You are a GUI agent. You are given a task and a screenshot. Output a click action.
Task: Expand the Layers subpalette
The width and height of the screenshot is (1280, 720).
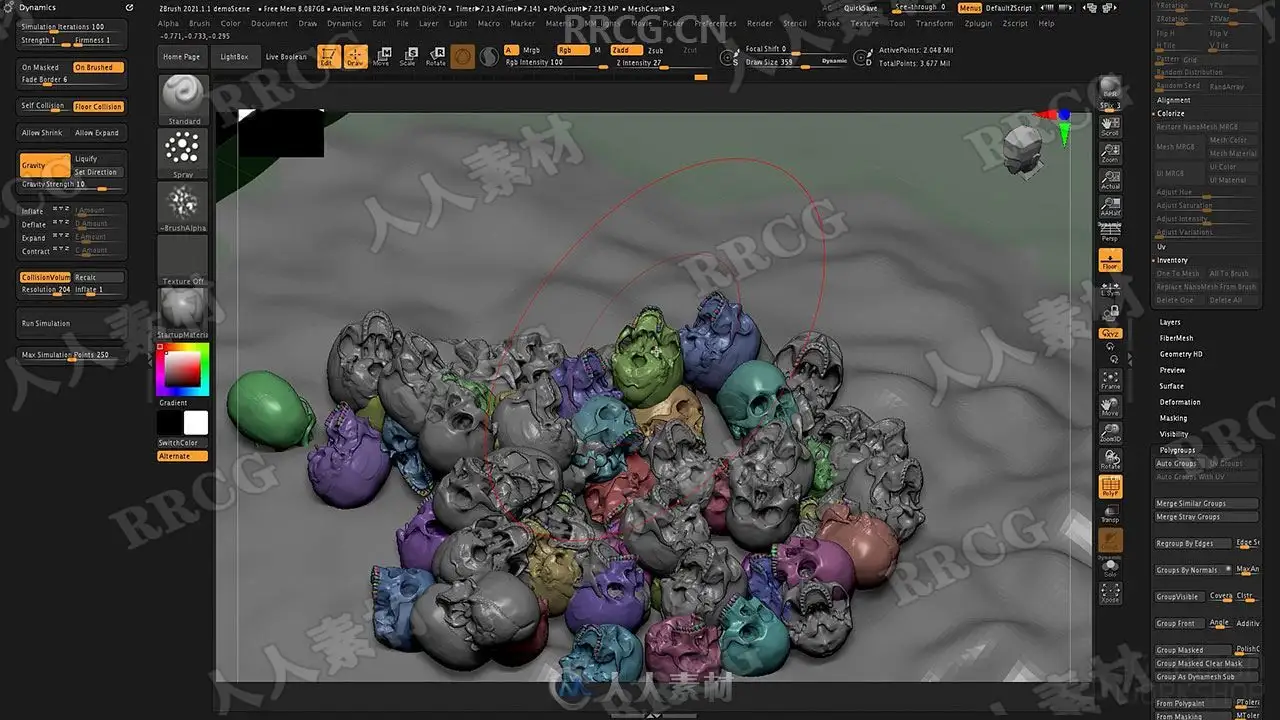click(1170, 322)
